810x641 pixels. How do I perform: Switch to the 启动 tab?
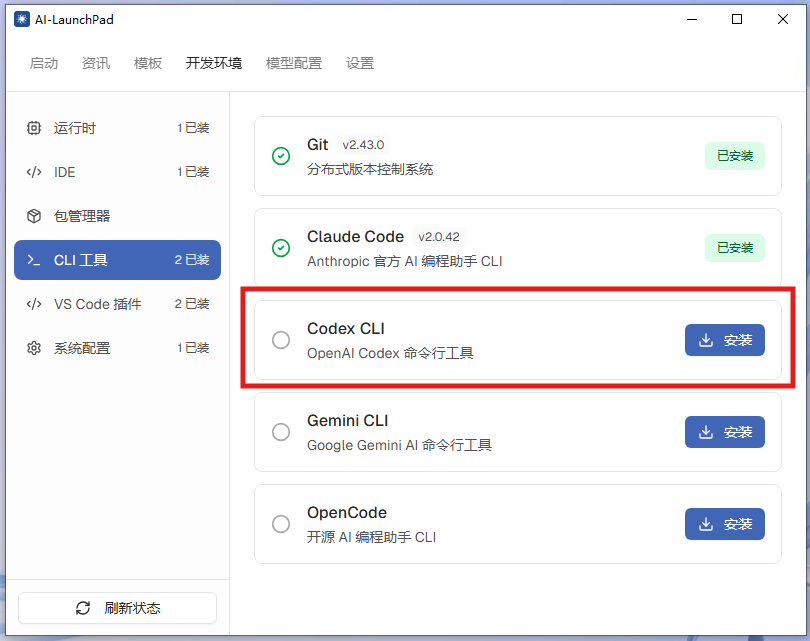(x=44, y=63)
